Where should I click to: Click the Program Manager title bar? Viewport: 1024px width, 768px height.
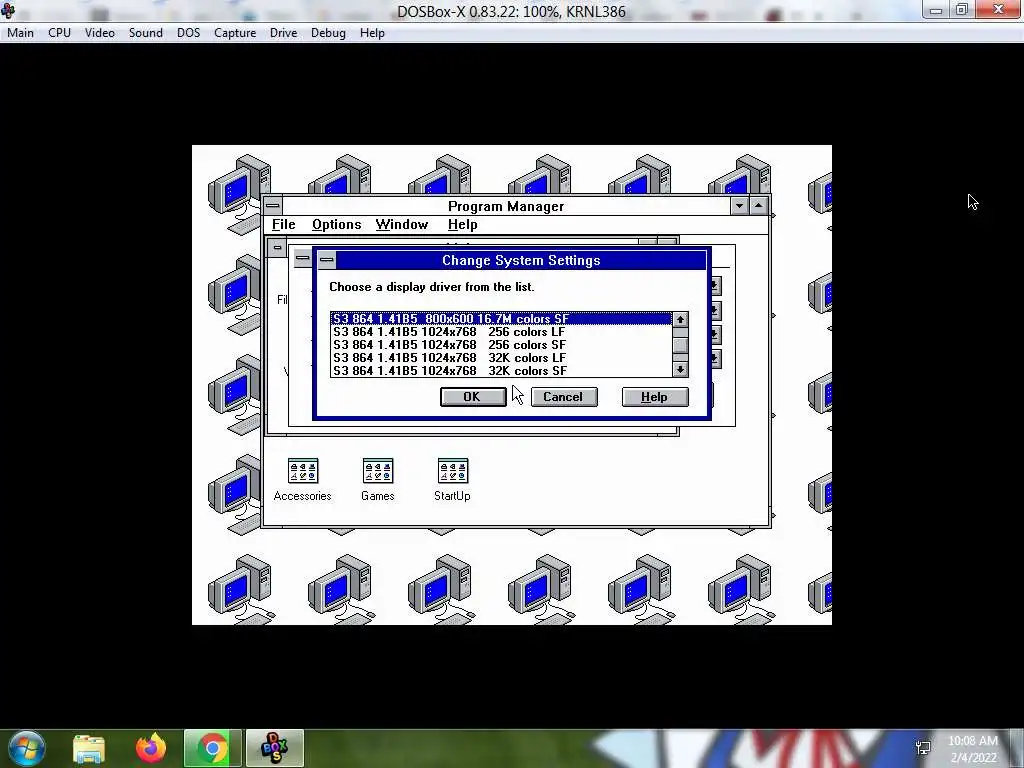506,206
